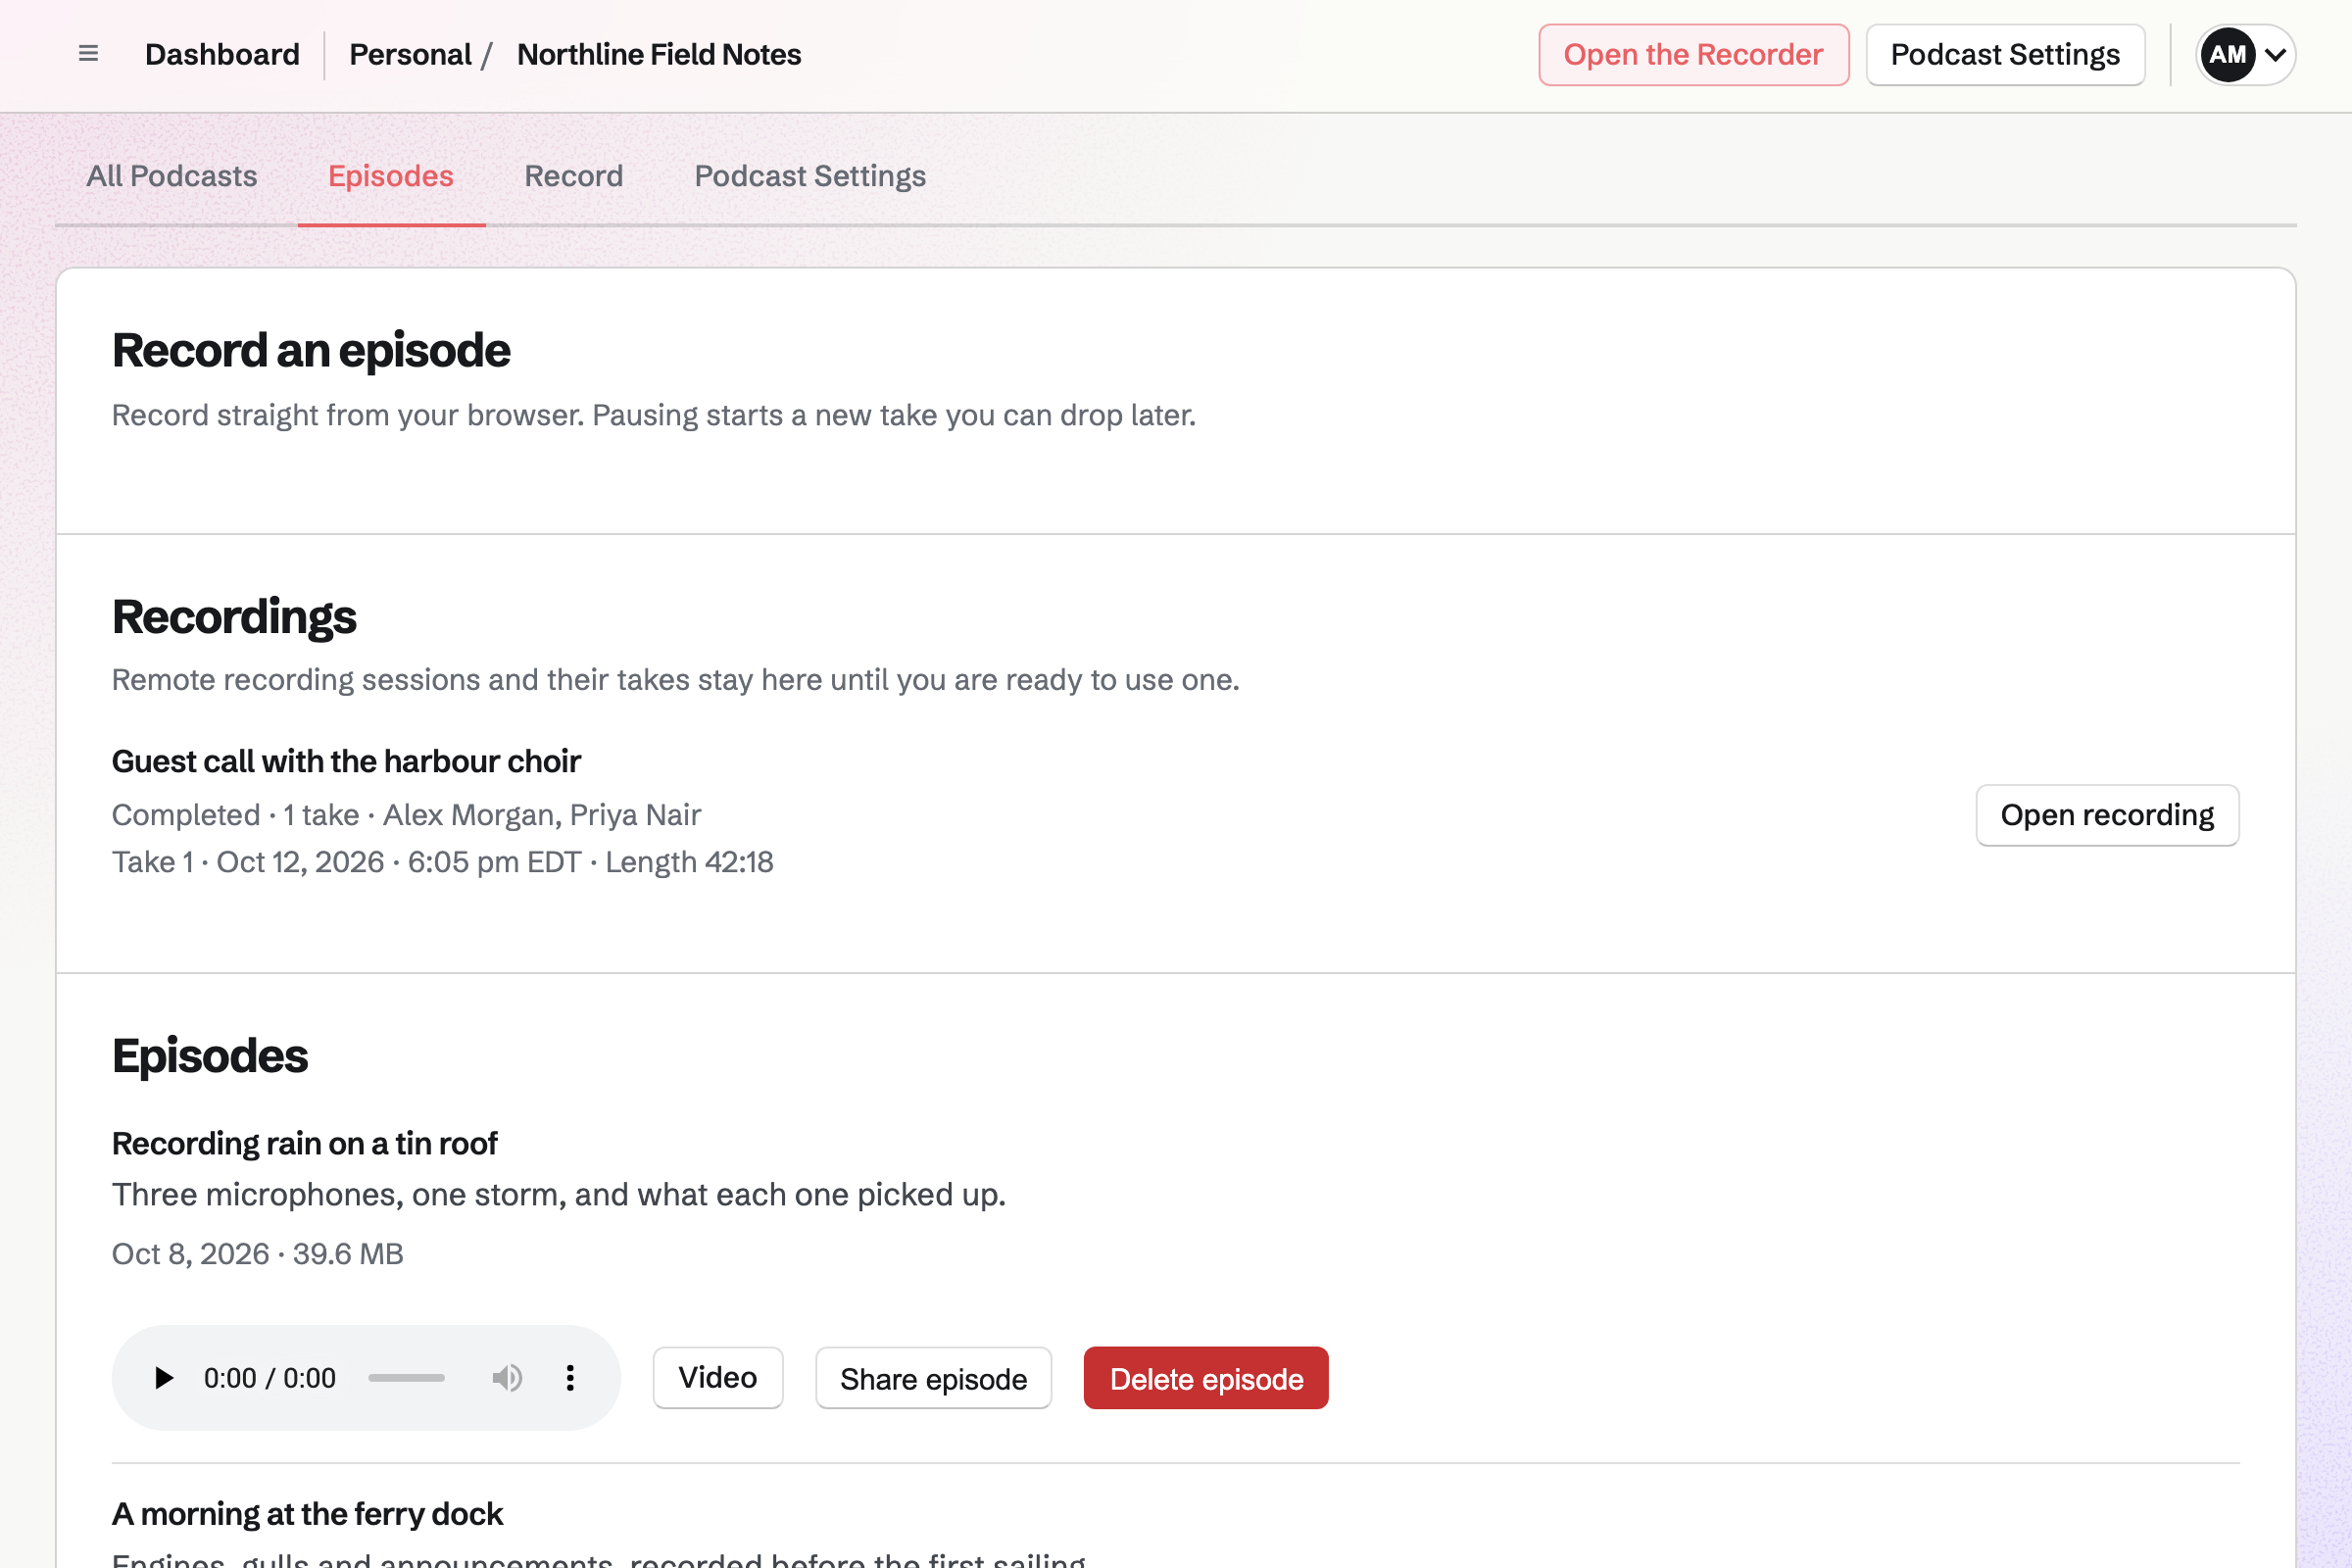Share the rain on a tin roof episode
Screen dimensions: 2352x1568
[x=933, y=1378]
